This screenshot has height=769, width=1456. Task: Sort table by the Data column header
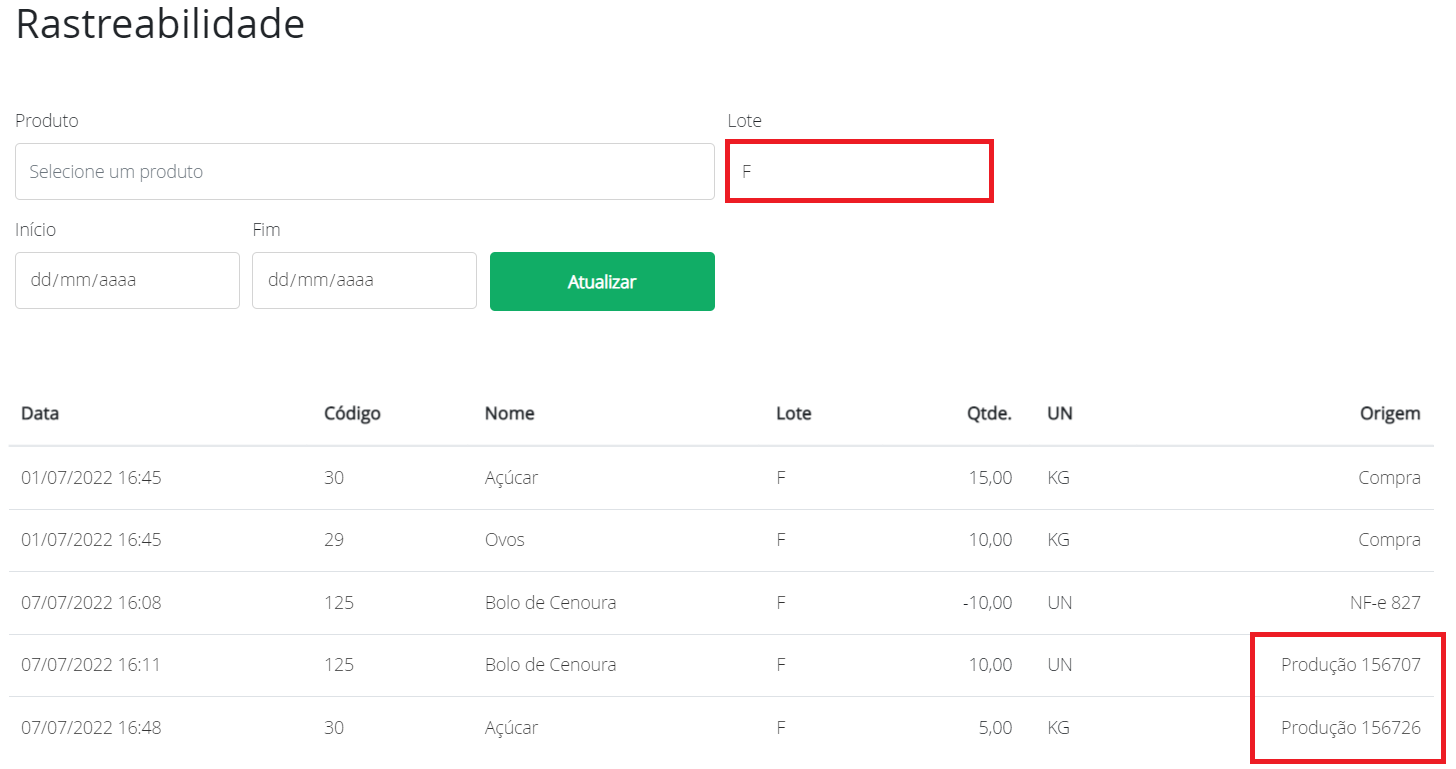tap(40, 413)
